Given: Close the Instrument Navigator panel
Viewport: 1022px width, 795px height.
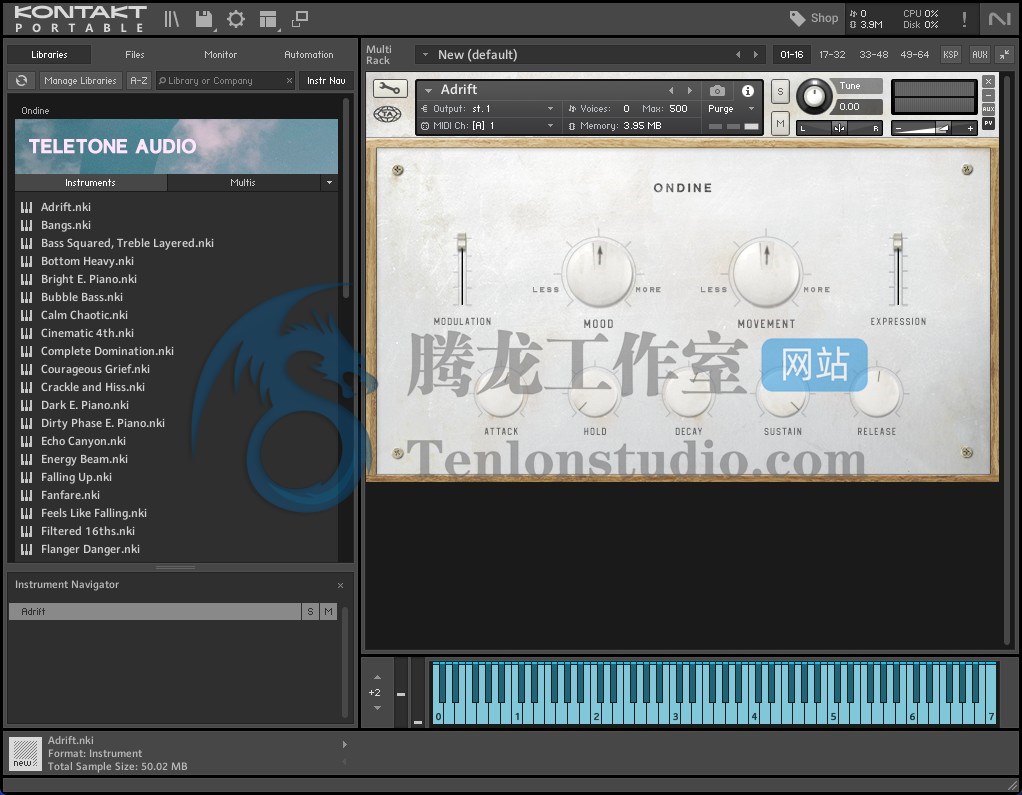Looking at the screenshot, I should click(340, 585).
